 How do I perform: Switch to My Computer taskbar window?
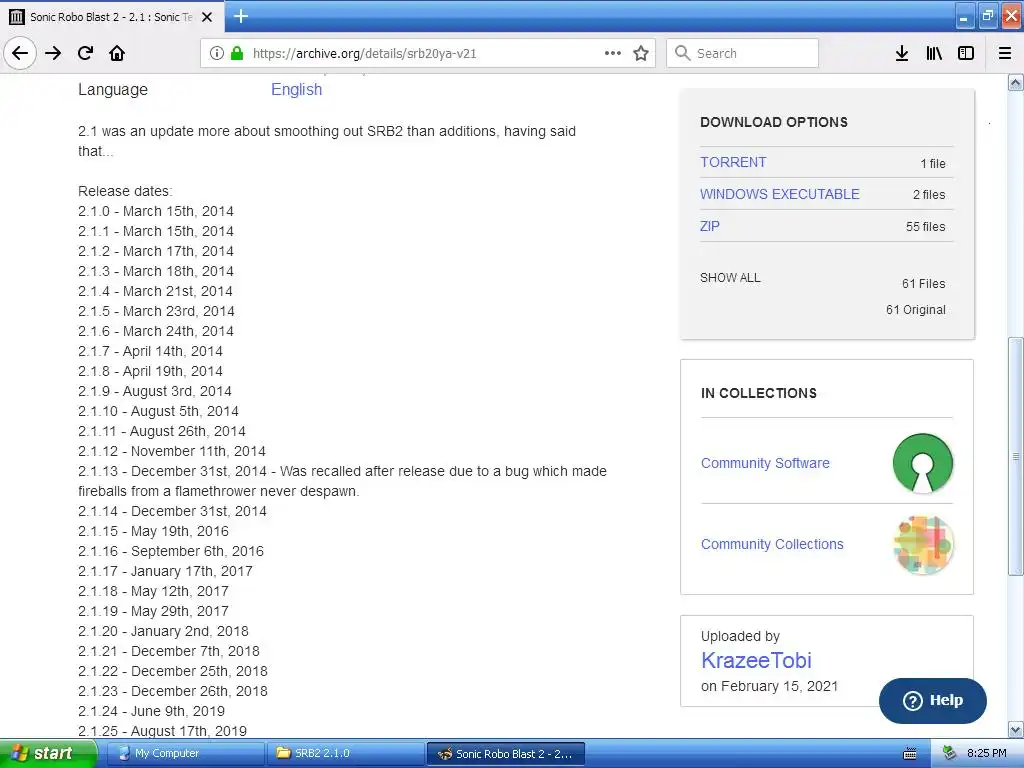185,753
